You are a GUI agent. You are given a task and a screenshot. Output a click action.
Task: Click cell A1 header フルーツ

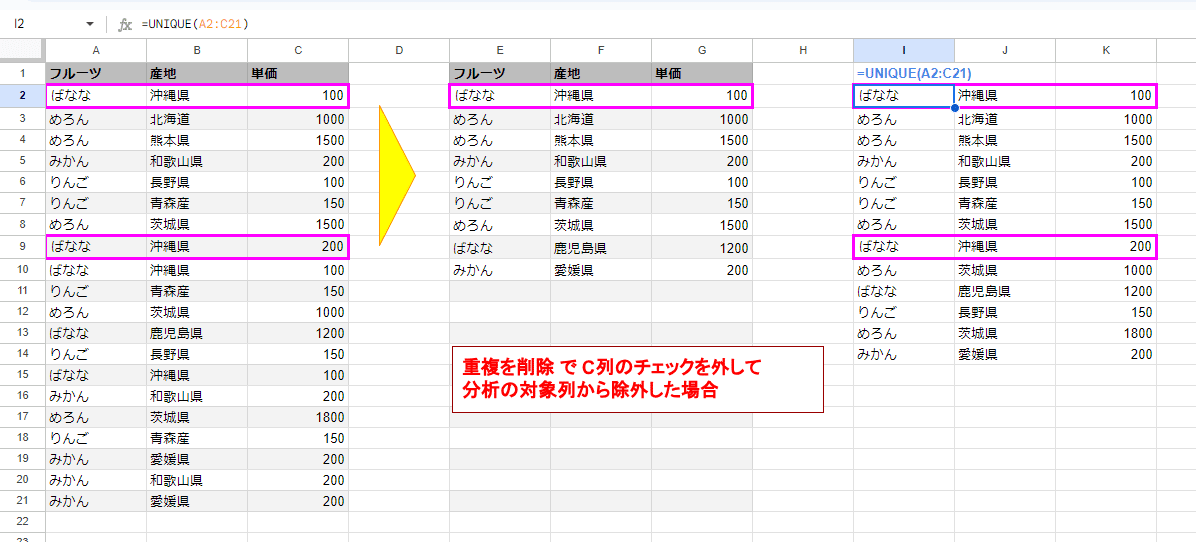click(x=96, y=73)
